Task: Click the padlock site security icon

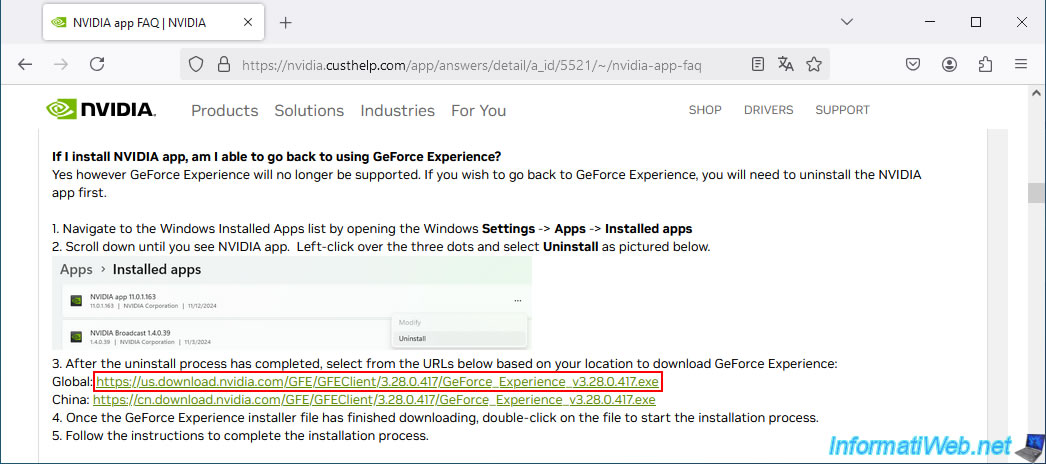Action: [224, 64]
